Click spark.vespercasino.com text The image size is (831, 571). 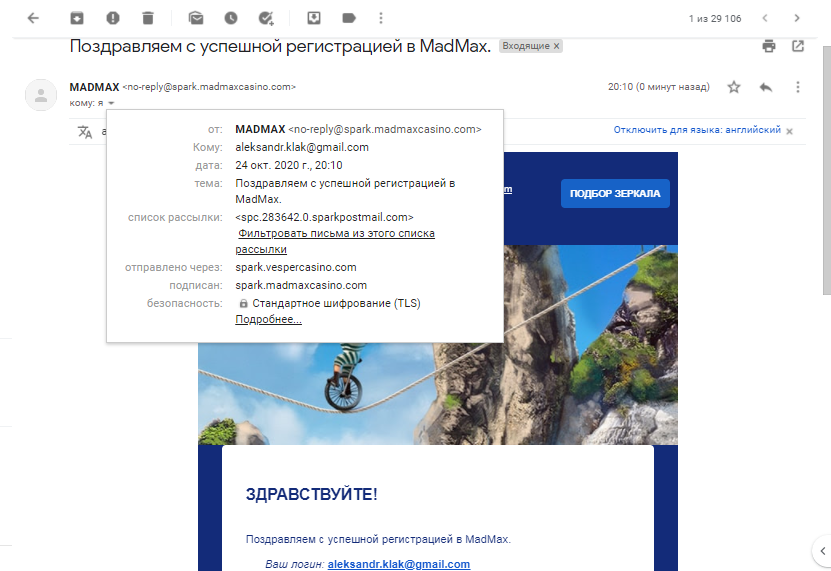click(296, 267)
